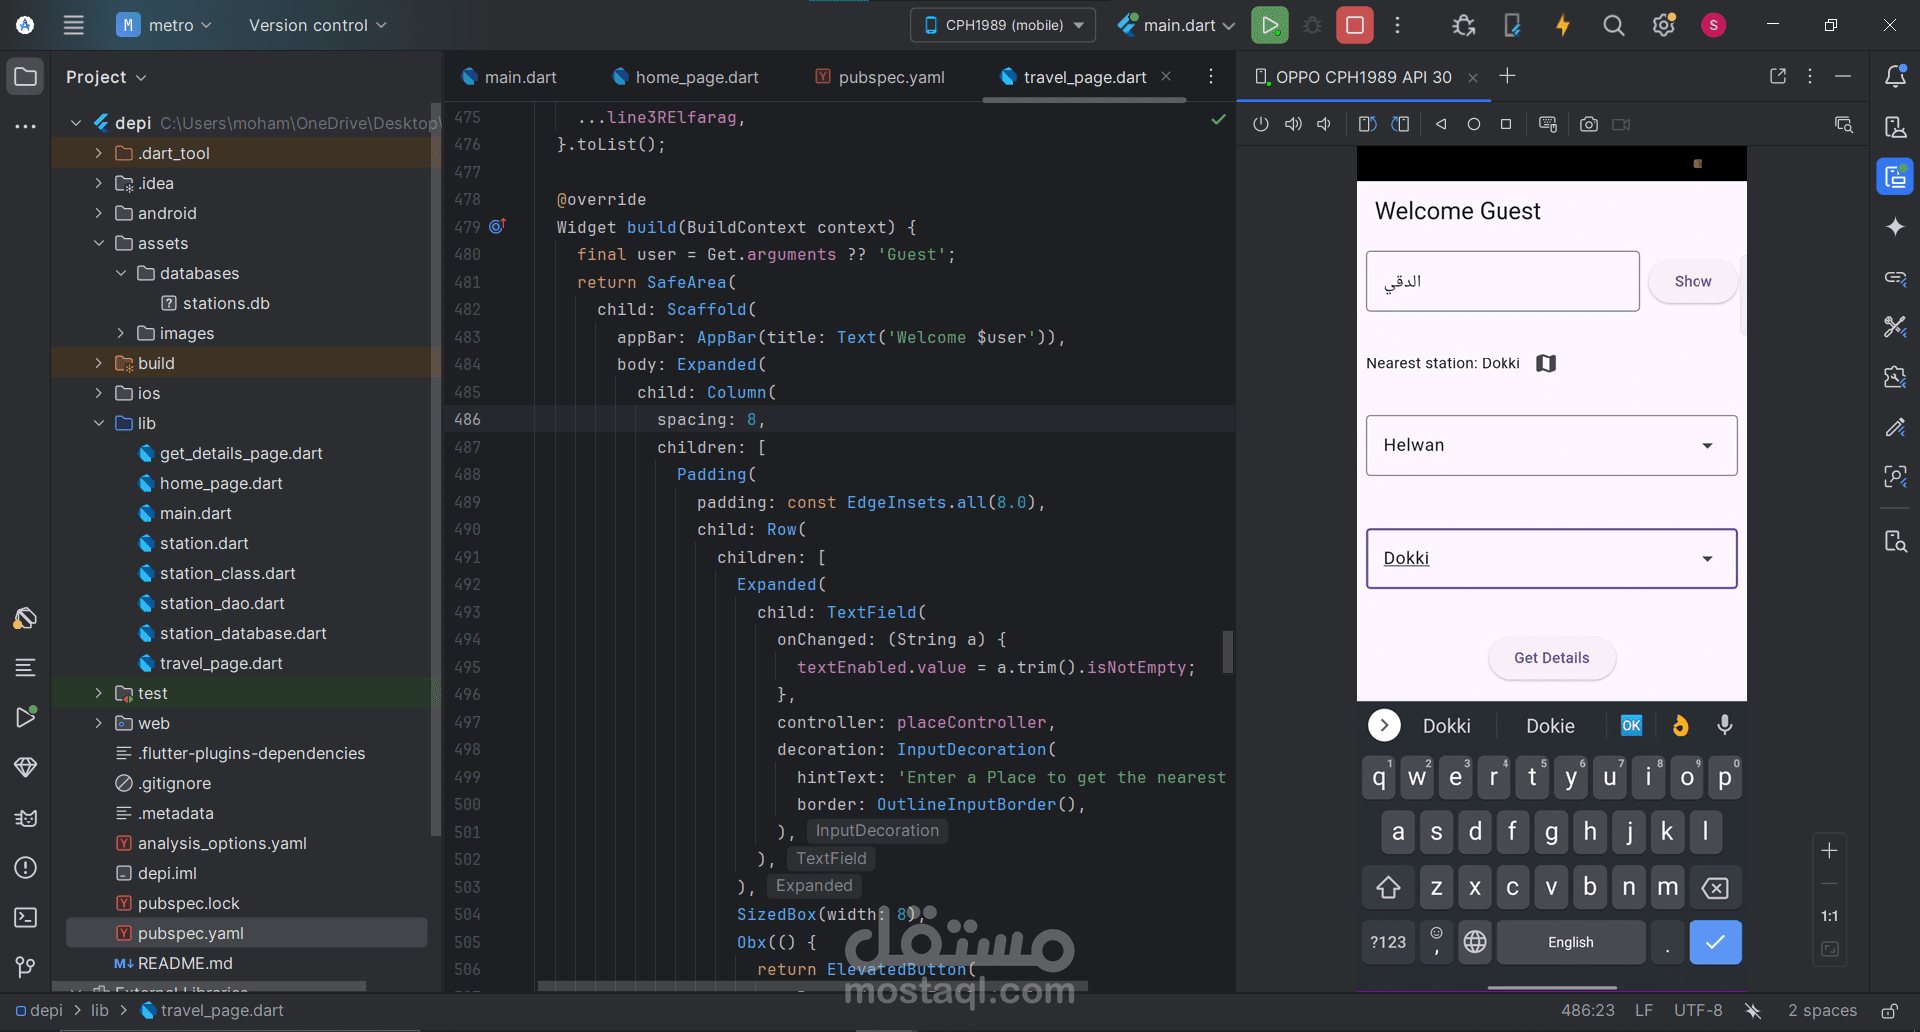The image size is (1920, 1032).
Task: Click line separator LF in status bar
Action: [1643, 1011]
